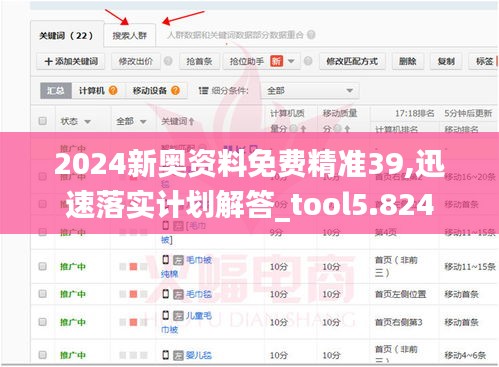Click orange question icon beside 移动设备
Screen dimensions: 499x367
coord(175,90)
